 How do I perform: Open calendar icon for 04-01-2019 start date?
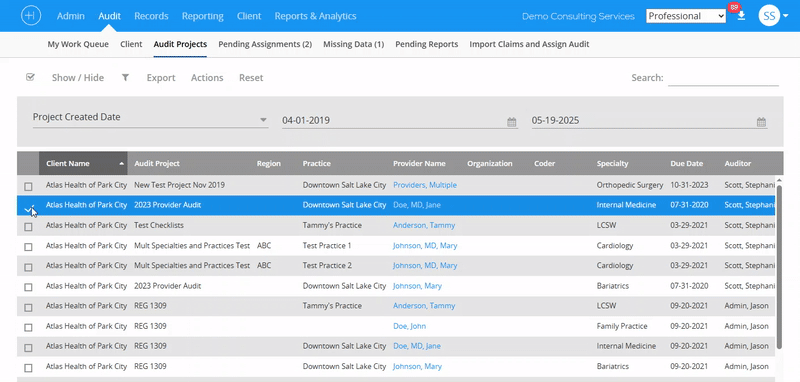[512, 122]
